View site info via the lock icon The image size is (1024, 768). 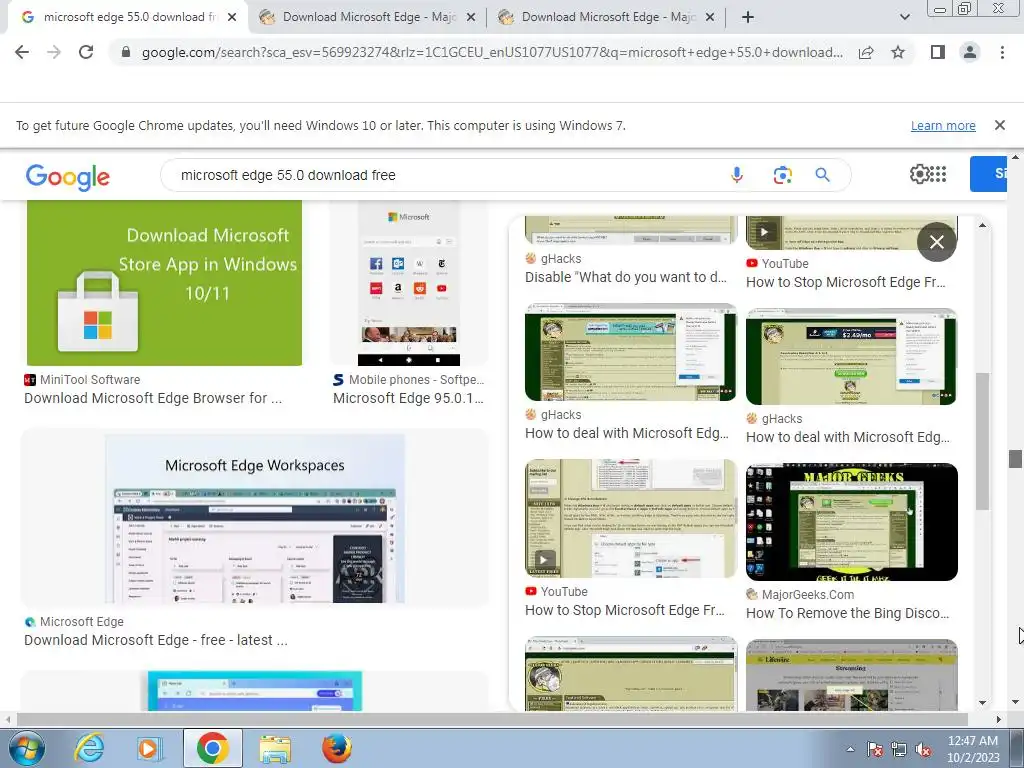point(126,52)
